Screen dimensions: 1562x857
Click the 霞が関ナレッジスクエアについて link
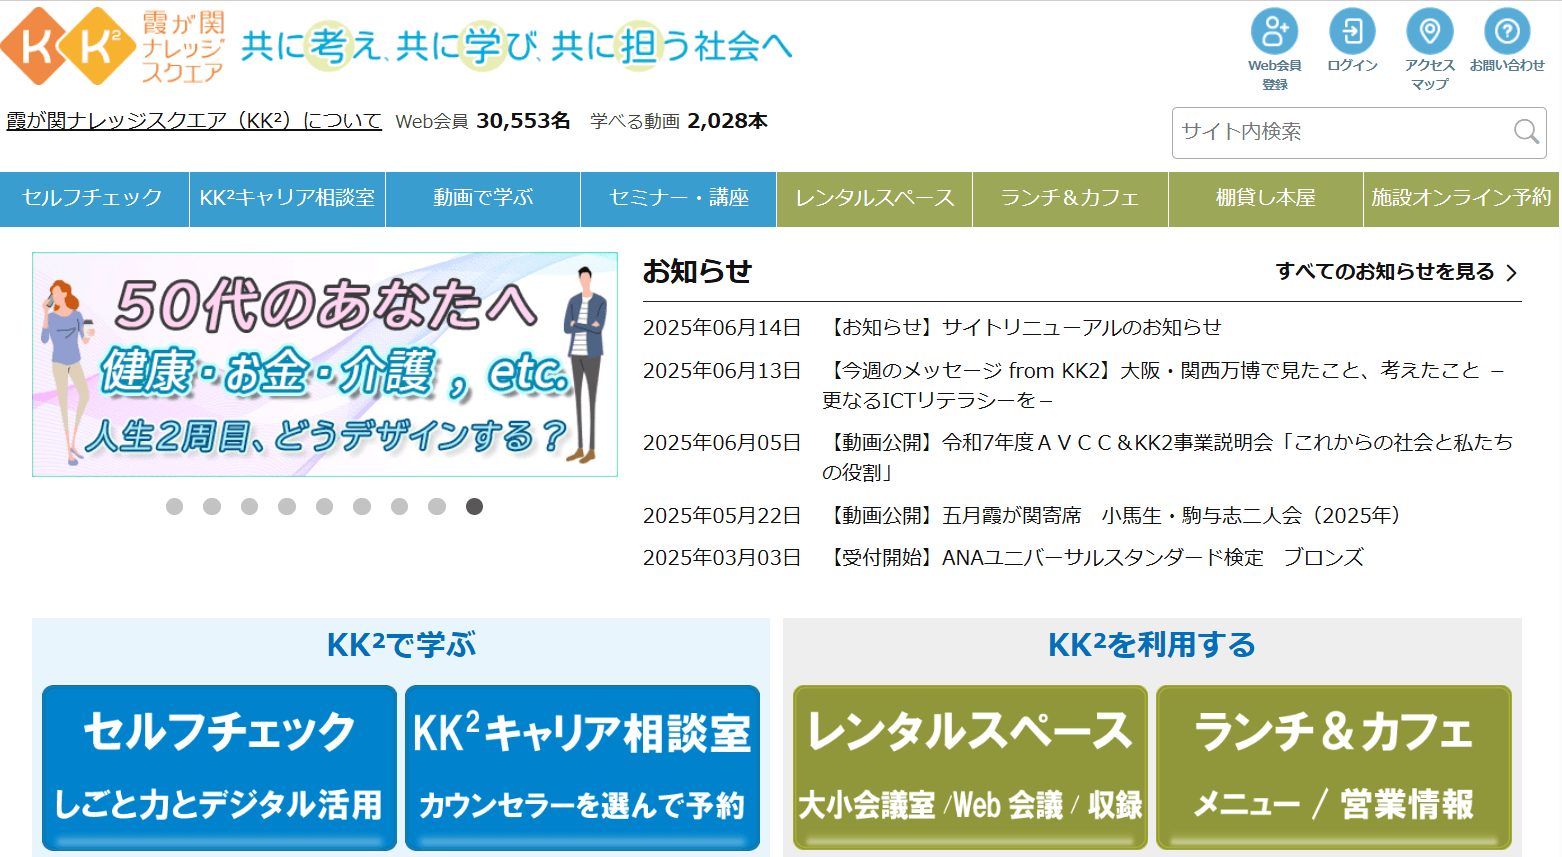pos(194,121)
